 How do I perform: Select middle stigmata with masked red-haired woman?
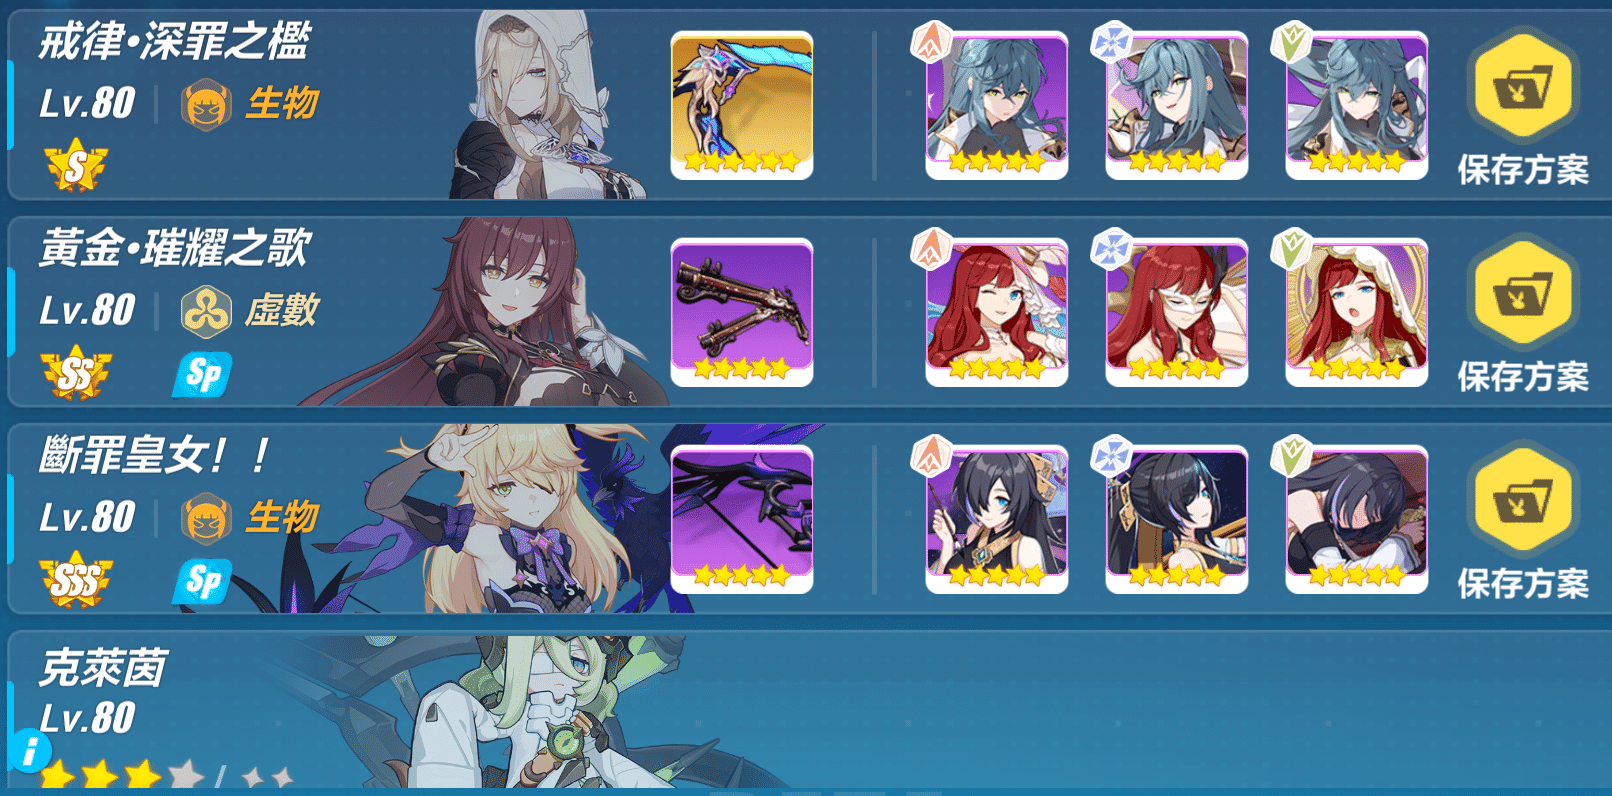pos(1177,312)
